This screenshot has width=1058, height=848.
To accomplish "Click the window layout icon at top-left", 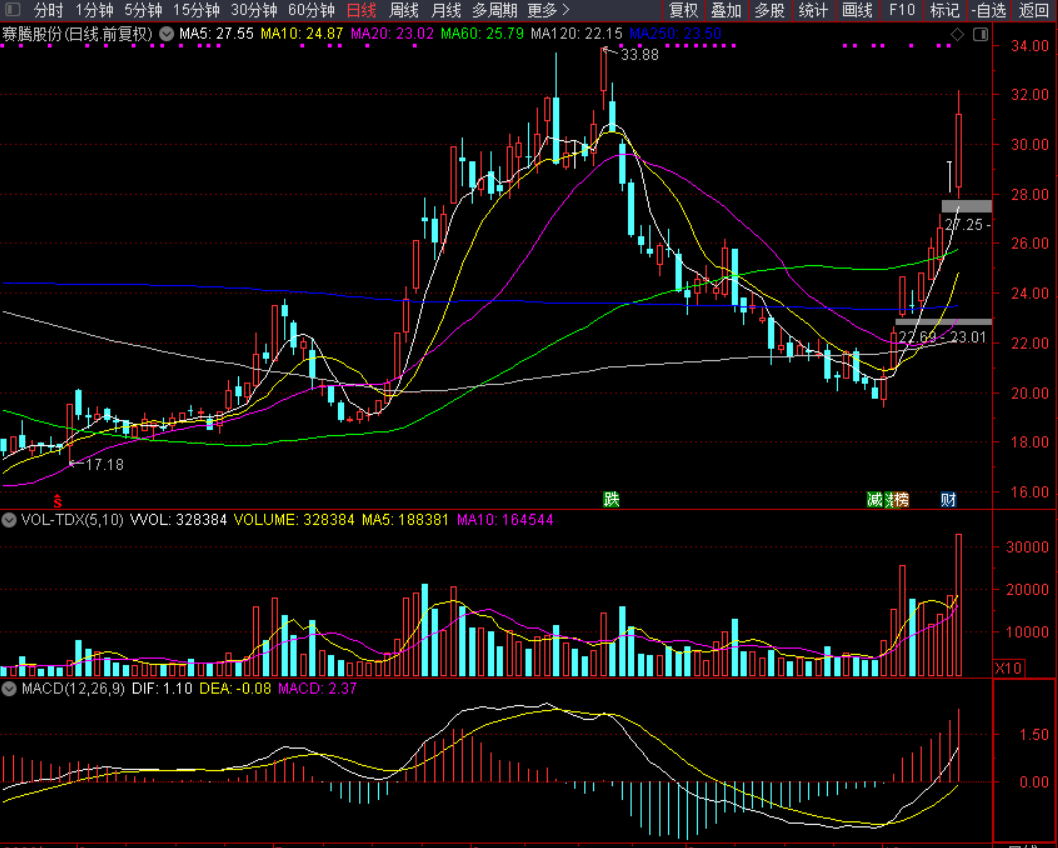I will [x=12, y=11].
